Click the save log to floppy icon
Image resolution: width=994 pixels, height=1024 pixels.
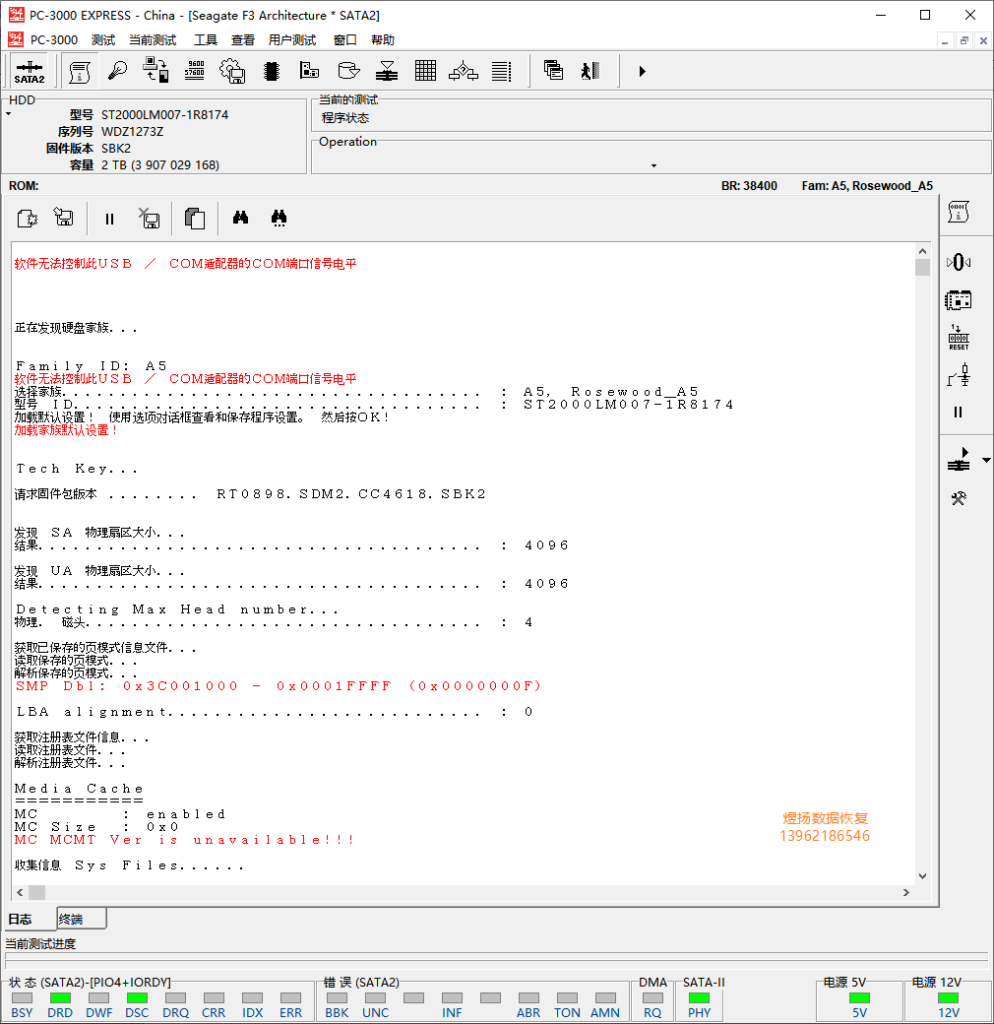pyautogui.click(x=63, y=217)
